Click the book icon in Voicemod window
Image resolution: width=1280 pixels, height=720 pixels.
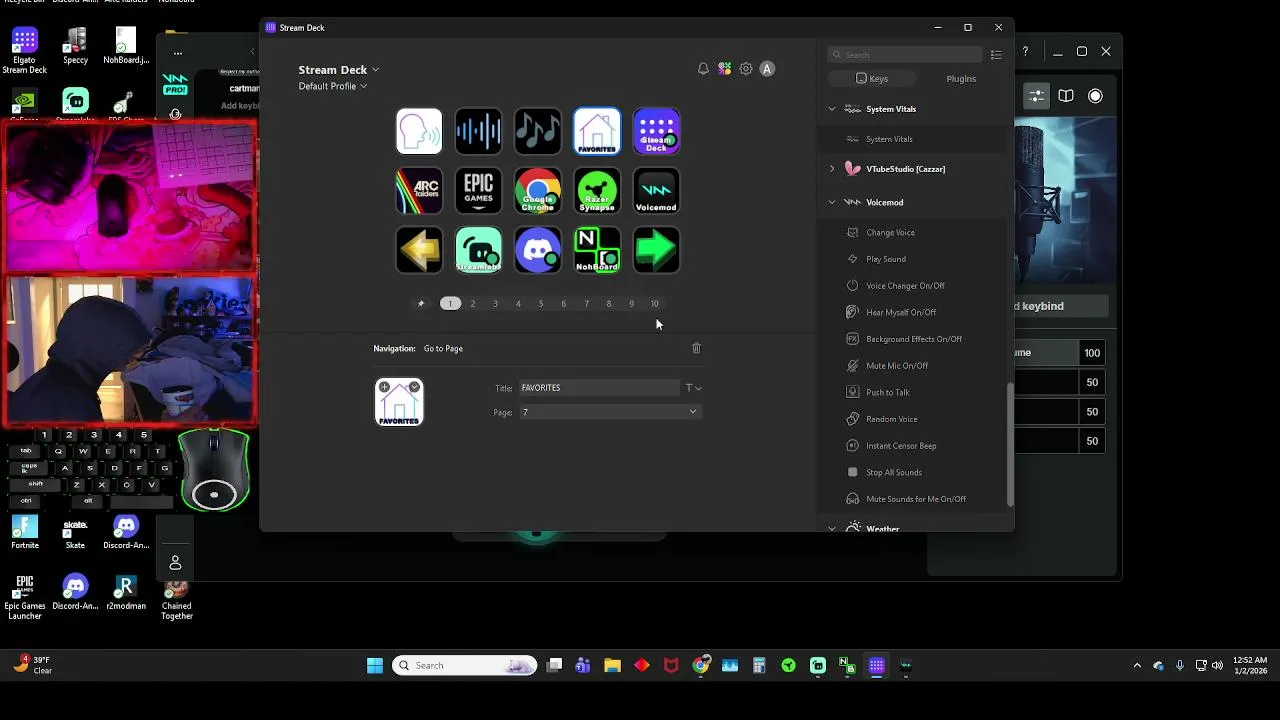tap(1066, 96)
